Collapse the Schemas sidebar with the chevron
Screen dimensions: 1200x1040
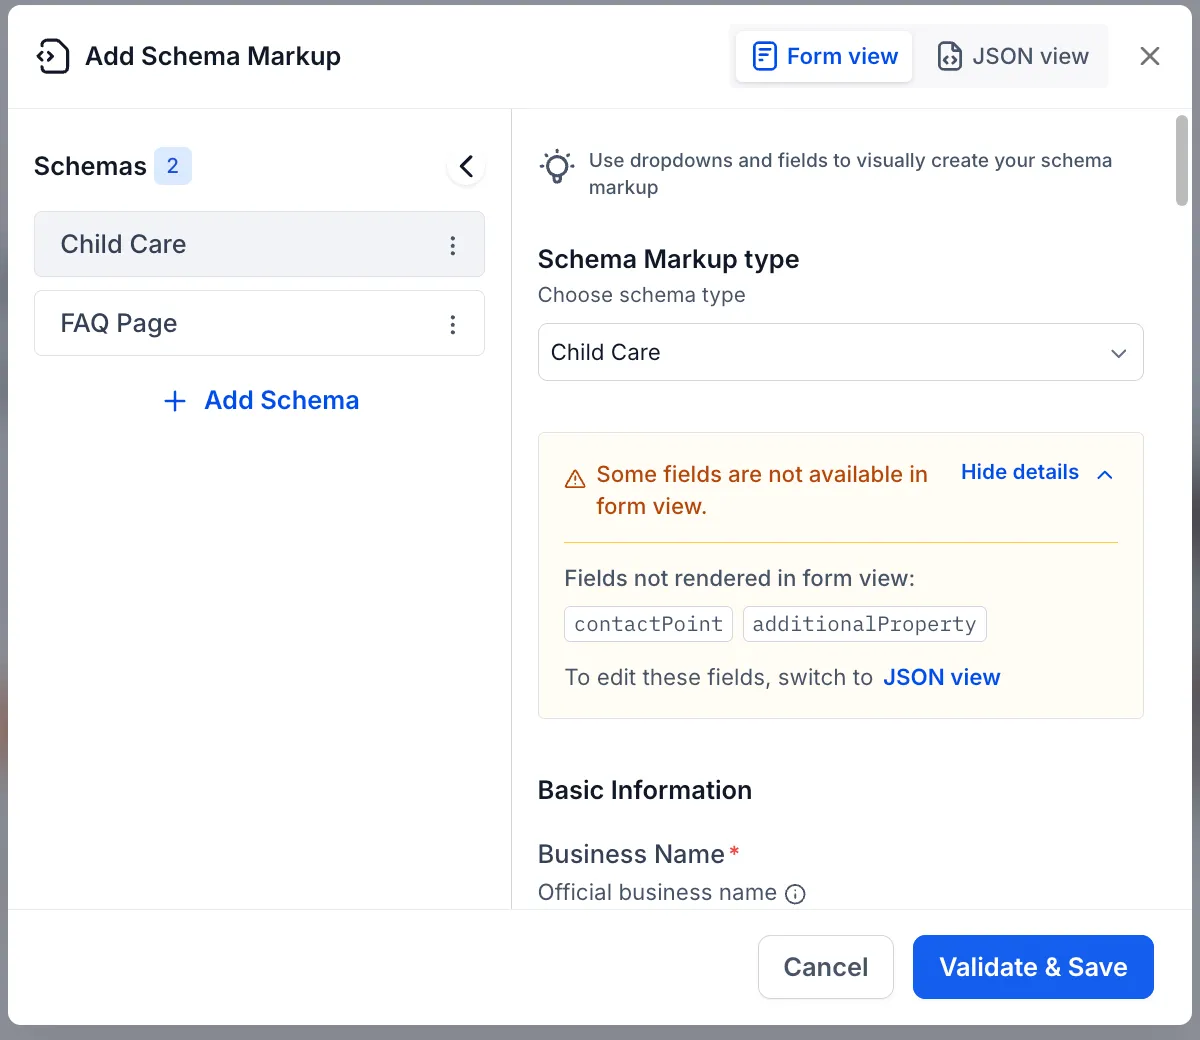[x=466, y=166]
